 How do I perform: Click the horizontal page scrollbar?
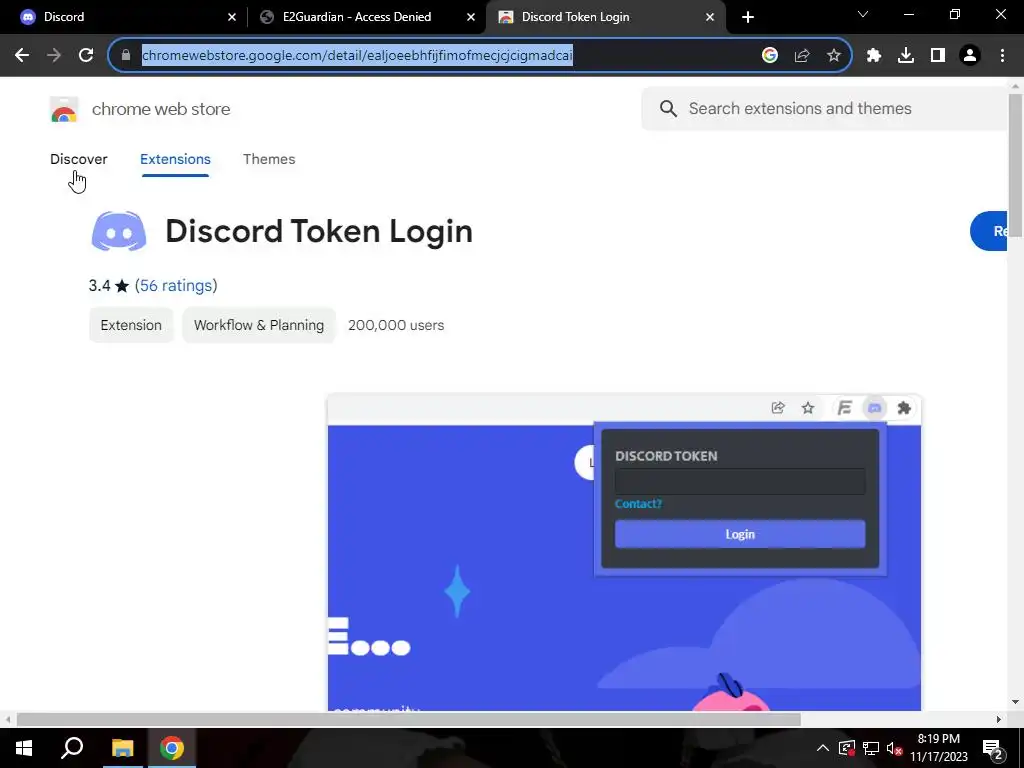click(409, 720)
